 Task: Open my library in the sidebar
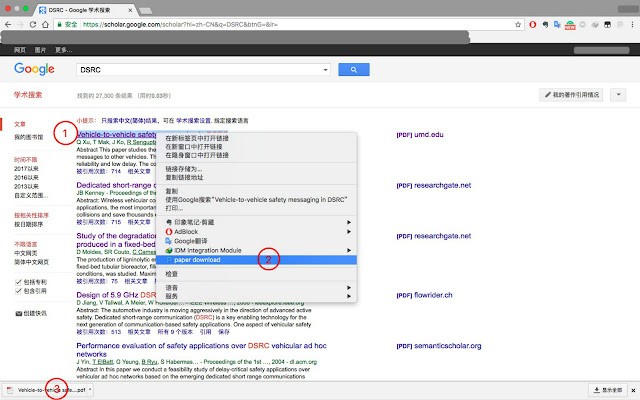(29, 137)
